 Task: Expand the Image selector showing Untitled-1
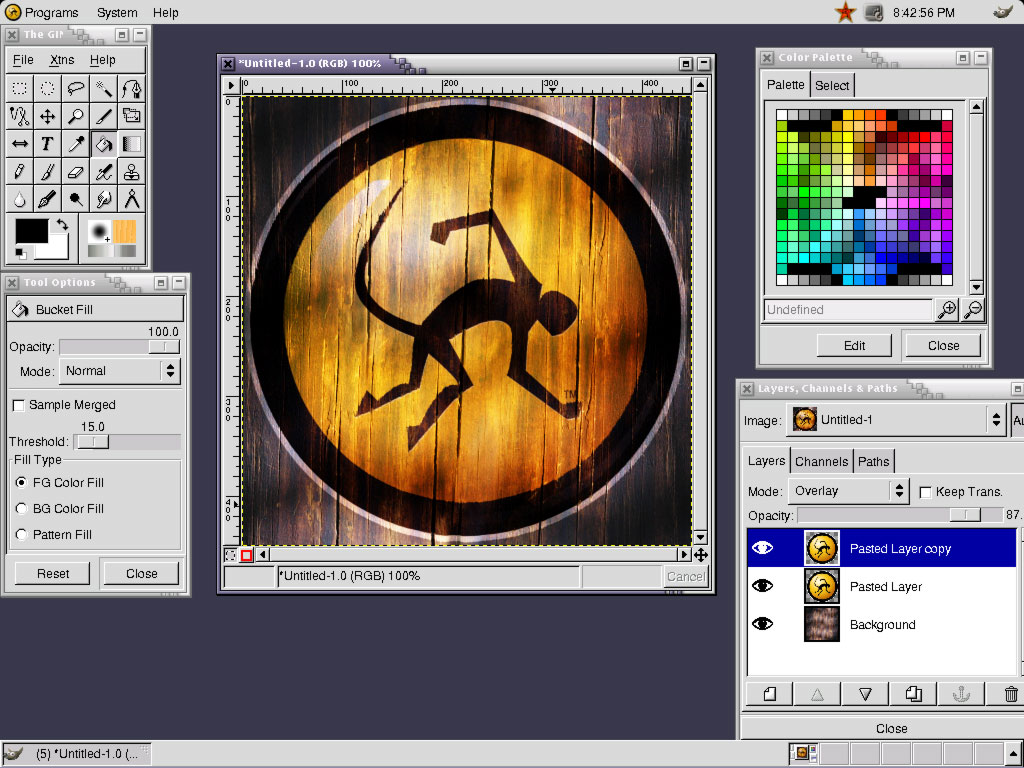point(896,420)
